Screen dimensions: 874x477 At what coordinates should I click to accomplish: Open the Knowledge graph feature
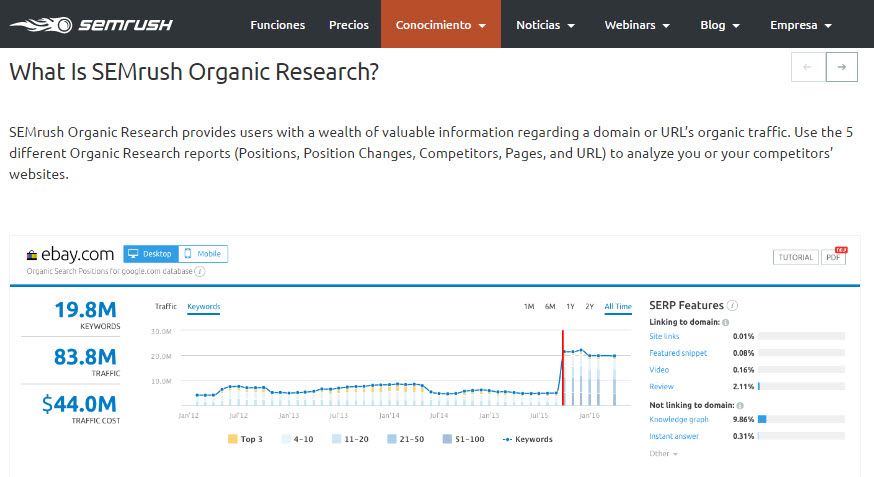coord(679,419)
